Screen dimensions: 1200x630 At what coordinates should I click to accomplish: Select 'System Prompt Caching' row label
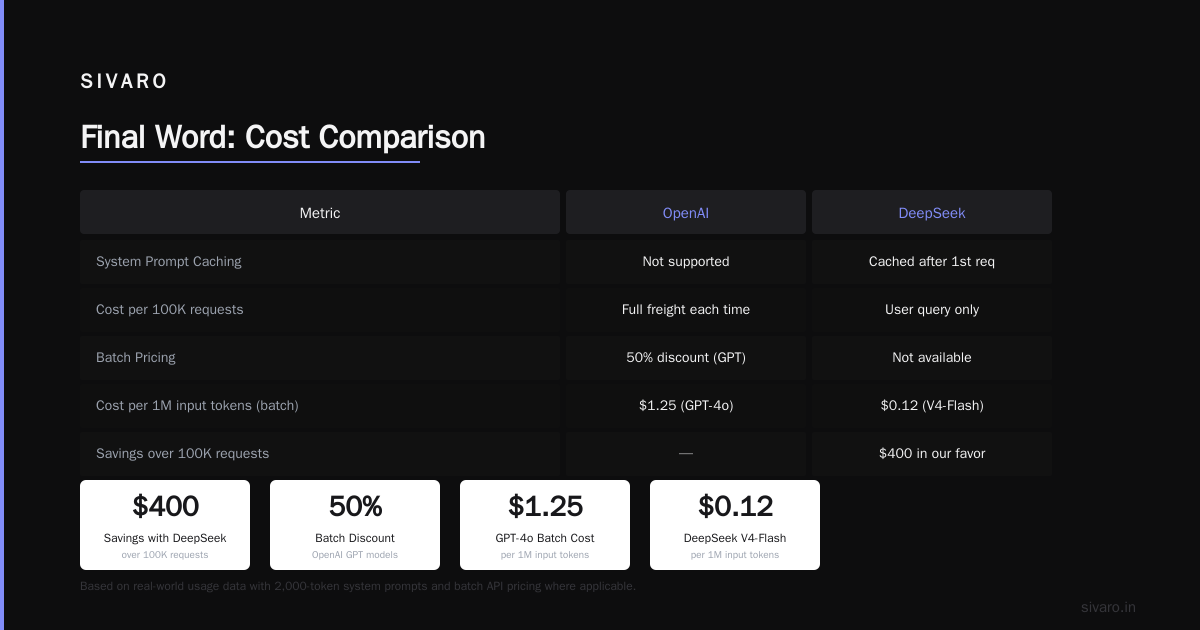pos(169,261)
